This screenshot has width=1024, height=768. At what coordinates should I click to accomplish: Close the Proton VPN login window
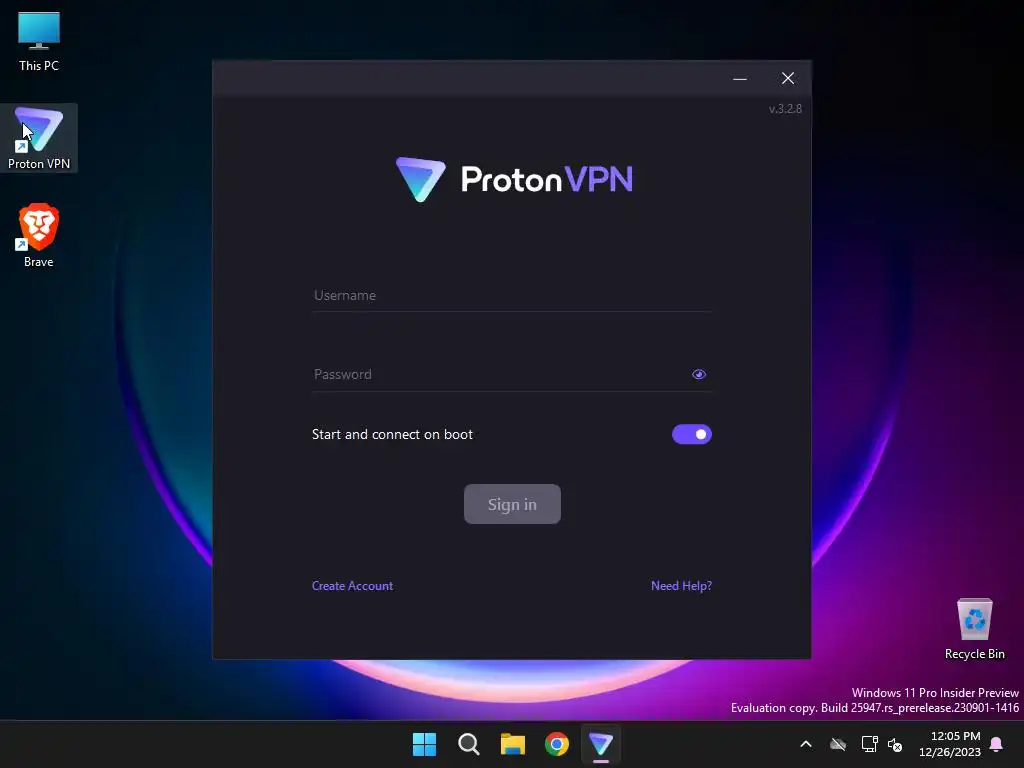tap(788, 79)
